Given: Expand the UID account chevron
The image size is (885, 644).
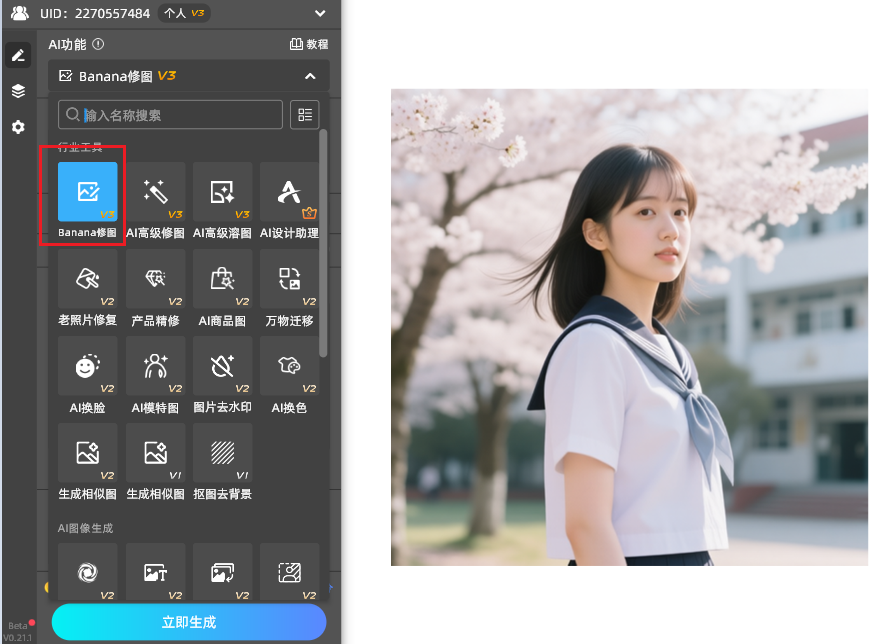Looking at the screenshot, I should [320, 13].
